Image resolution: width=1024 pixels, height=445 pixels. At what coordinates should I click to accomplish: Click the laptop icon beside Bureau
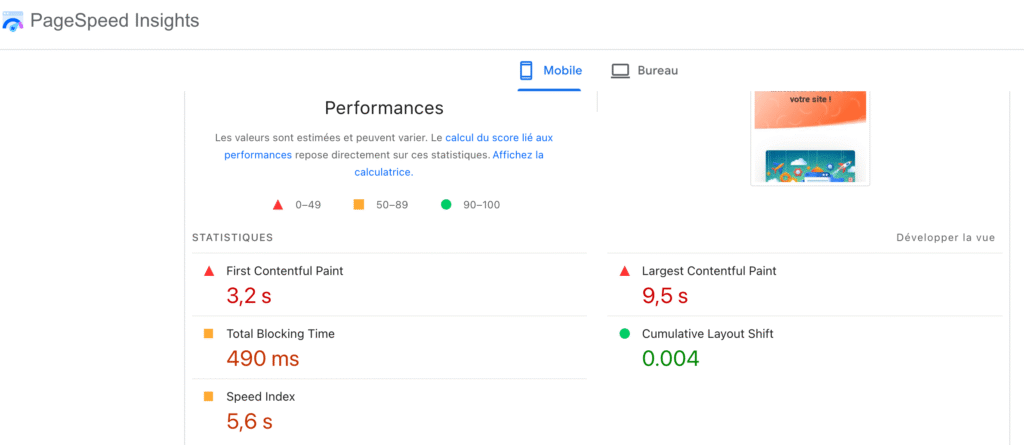point(620,71)
